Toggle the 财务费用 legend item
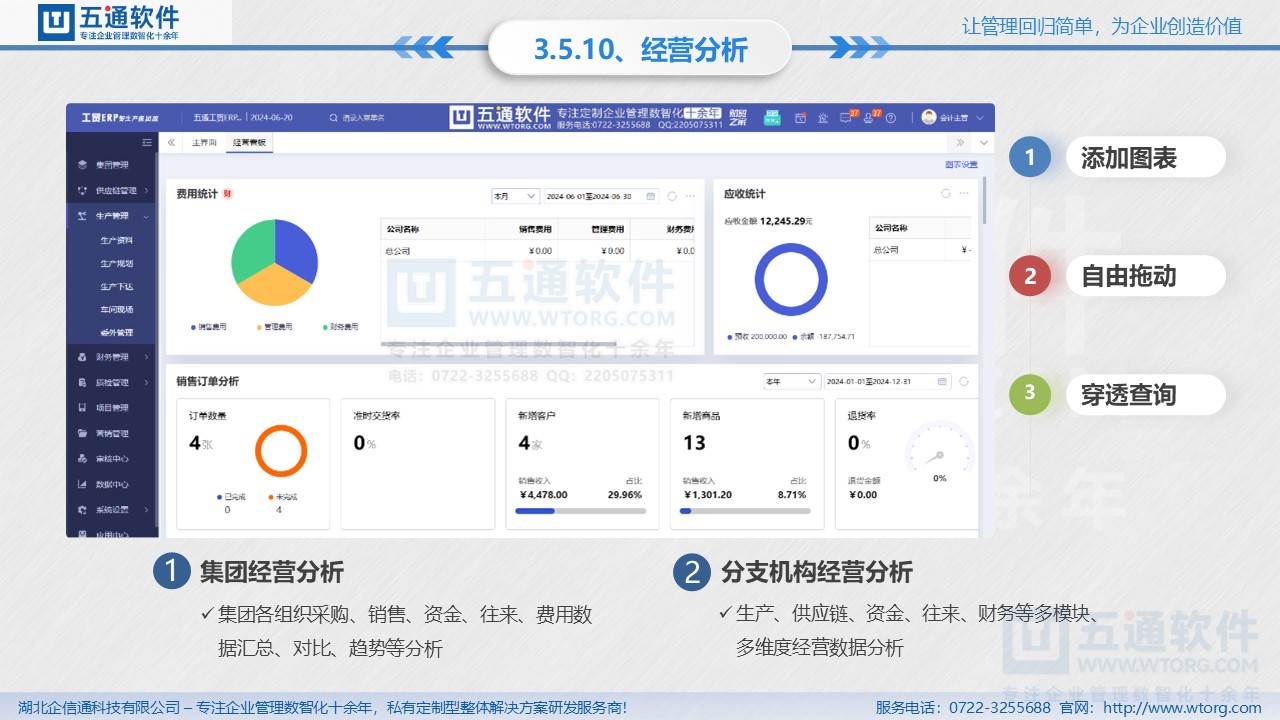 340,327
